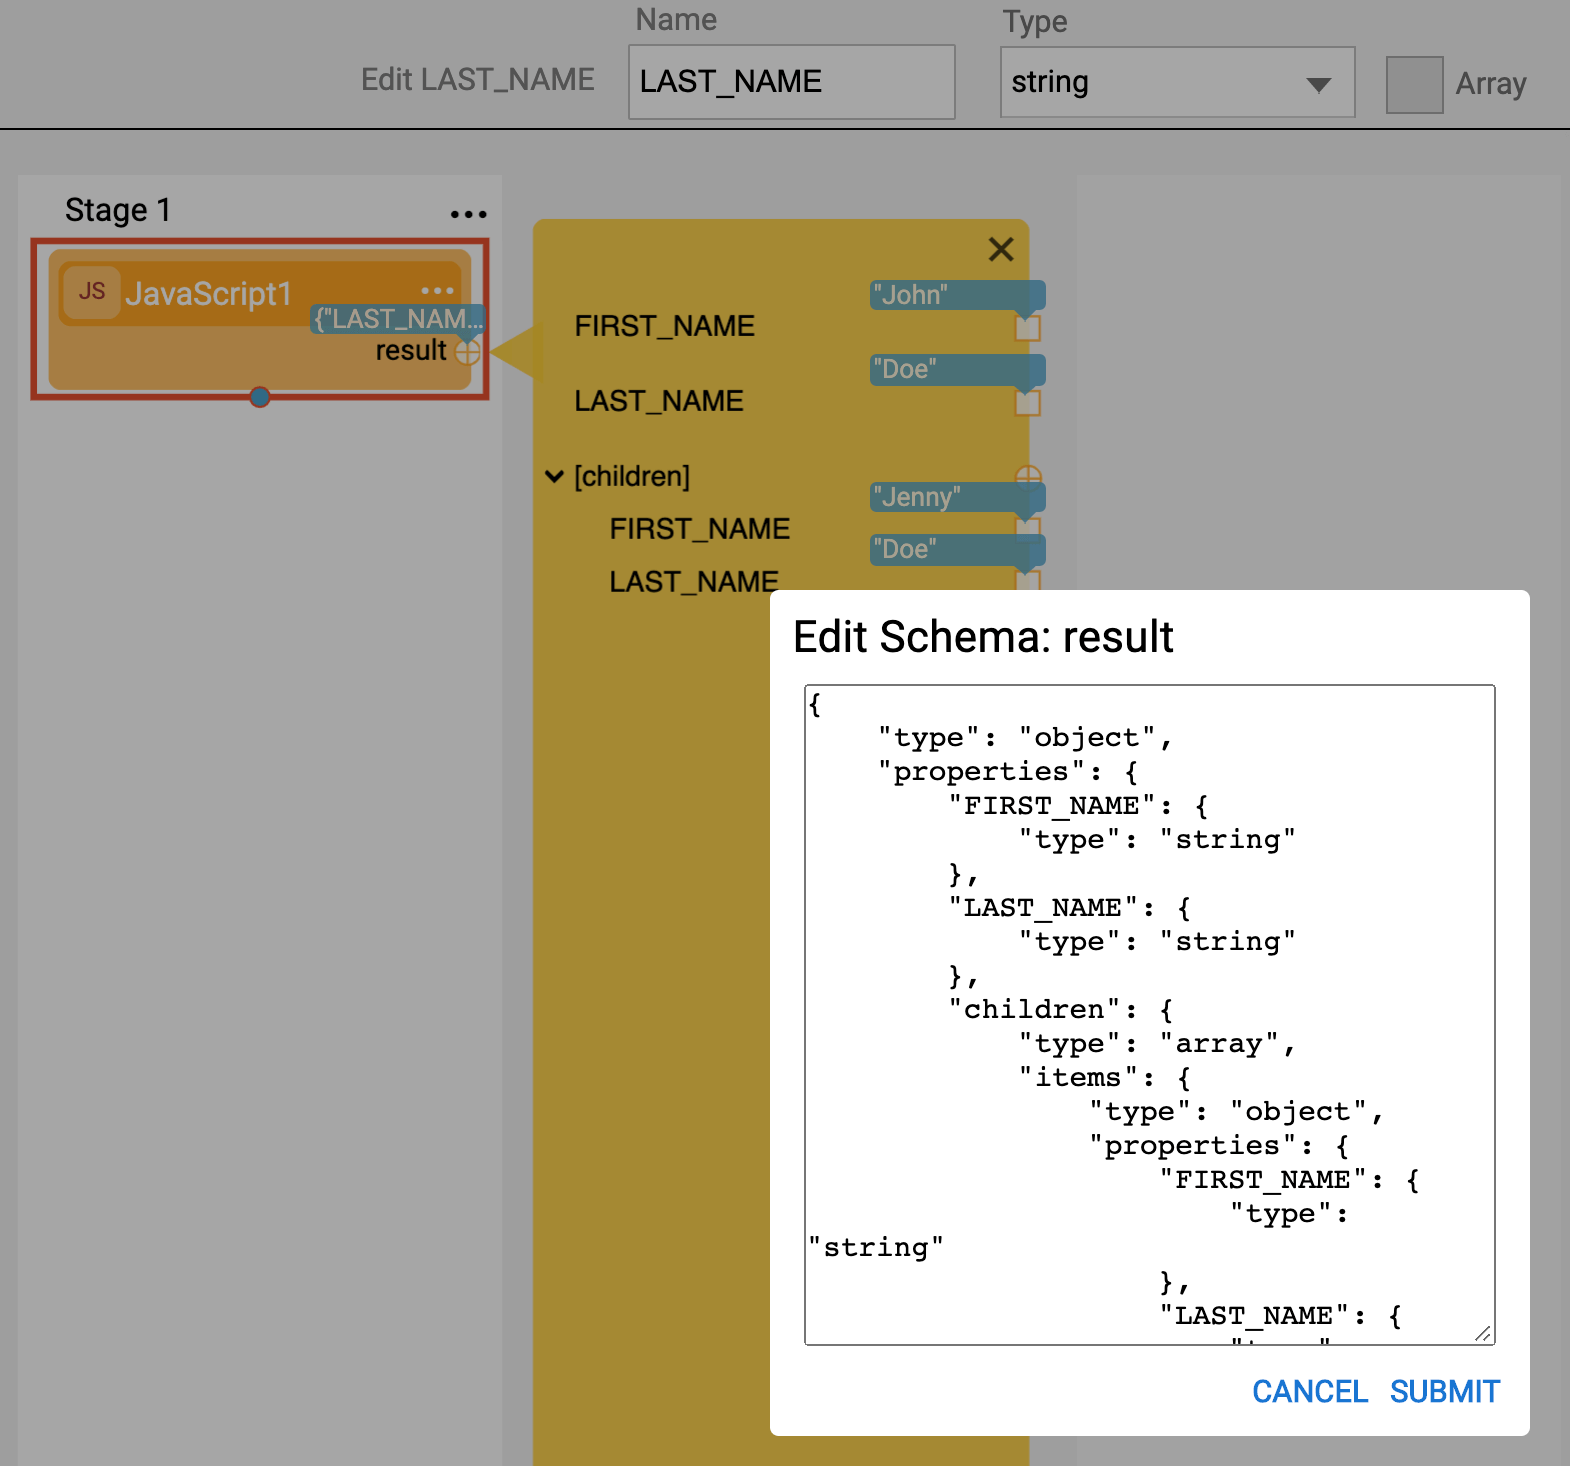Click the Name input field

point(791,82)
